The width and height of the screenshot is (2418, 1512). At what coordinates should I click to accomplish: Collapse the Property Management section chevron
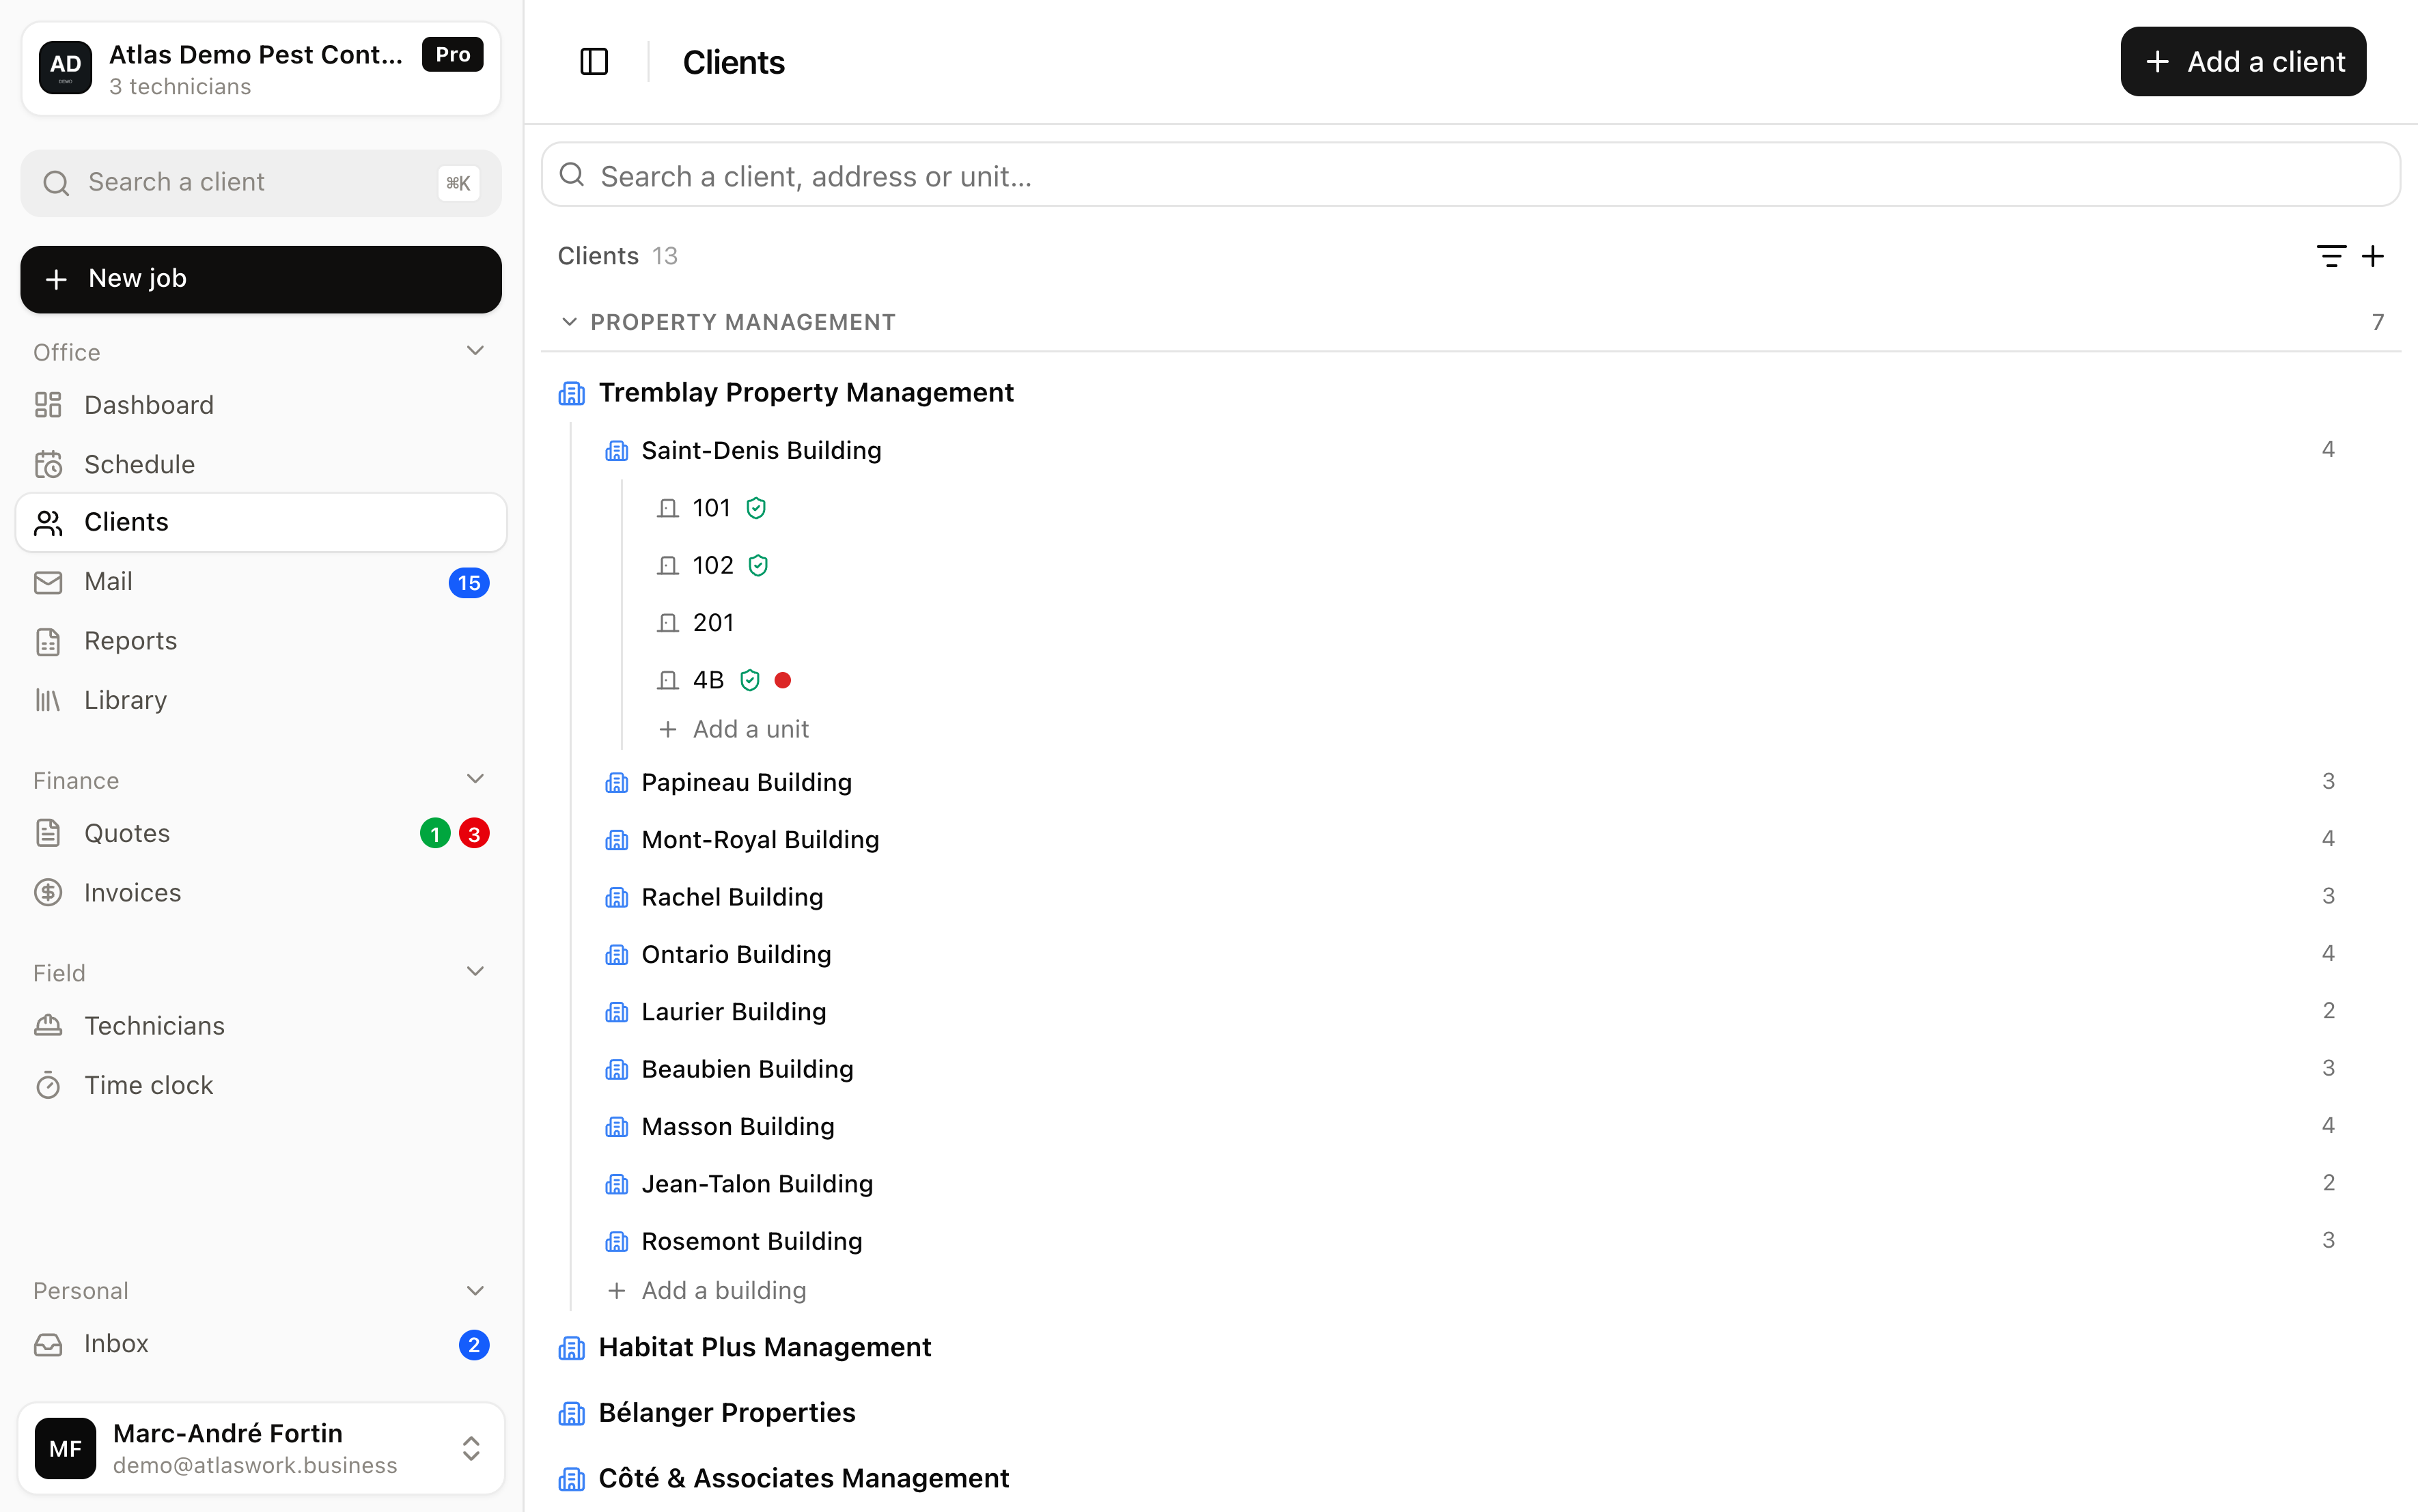pyautogui.click(x=569, y=322)
